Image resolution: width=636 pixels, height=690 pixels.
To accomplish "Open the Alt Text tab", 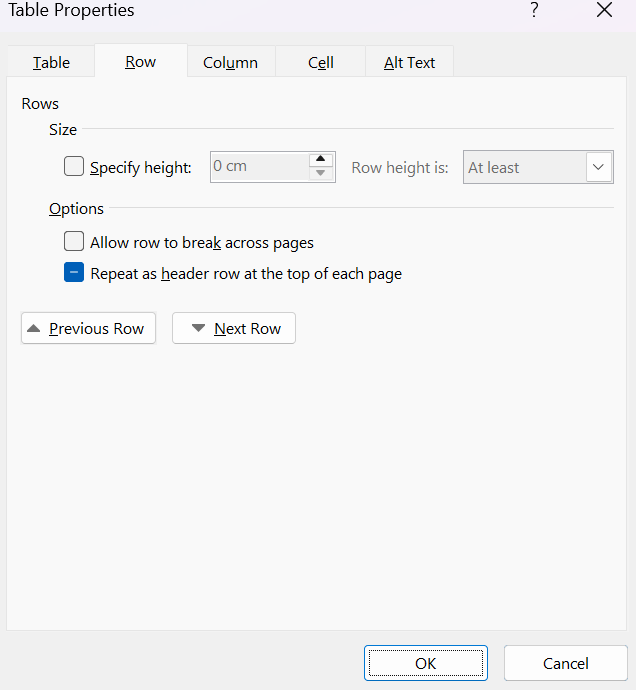I will pyautogui.click(x=409, y=62).
